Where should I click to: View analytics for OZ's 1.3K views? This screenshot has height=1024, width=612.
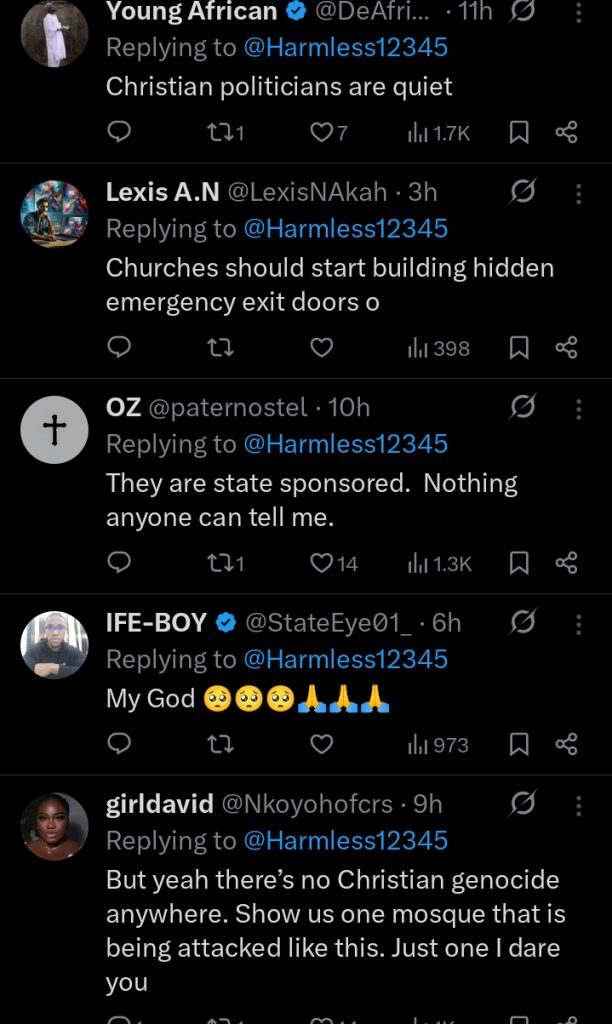[438, 563]
